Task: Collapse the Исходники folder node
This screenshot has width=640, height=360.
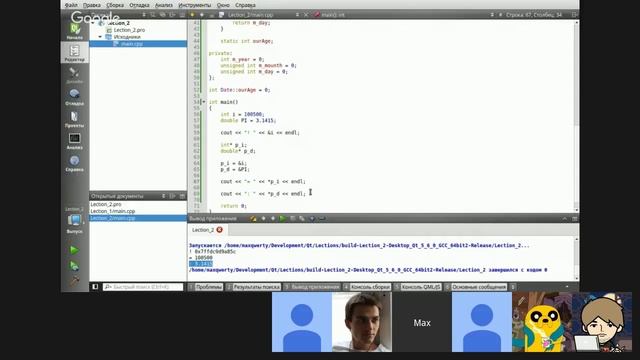Action: point(100,37)
